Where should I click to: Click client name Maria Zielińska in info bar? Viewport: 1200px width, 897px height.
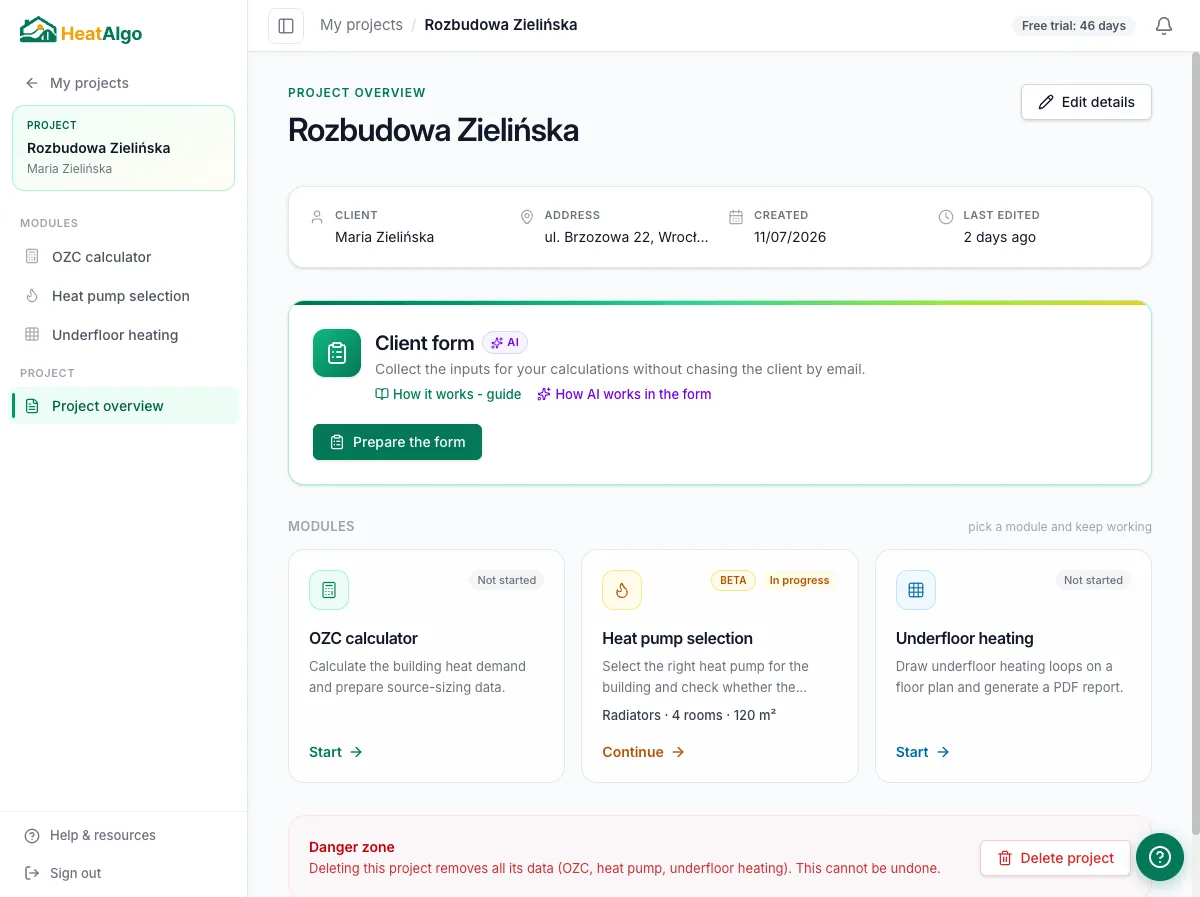pos(385,237)
